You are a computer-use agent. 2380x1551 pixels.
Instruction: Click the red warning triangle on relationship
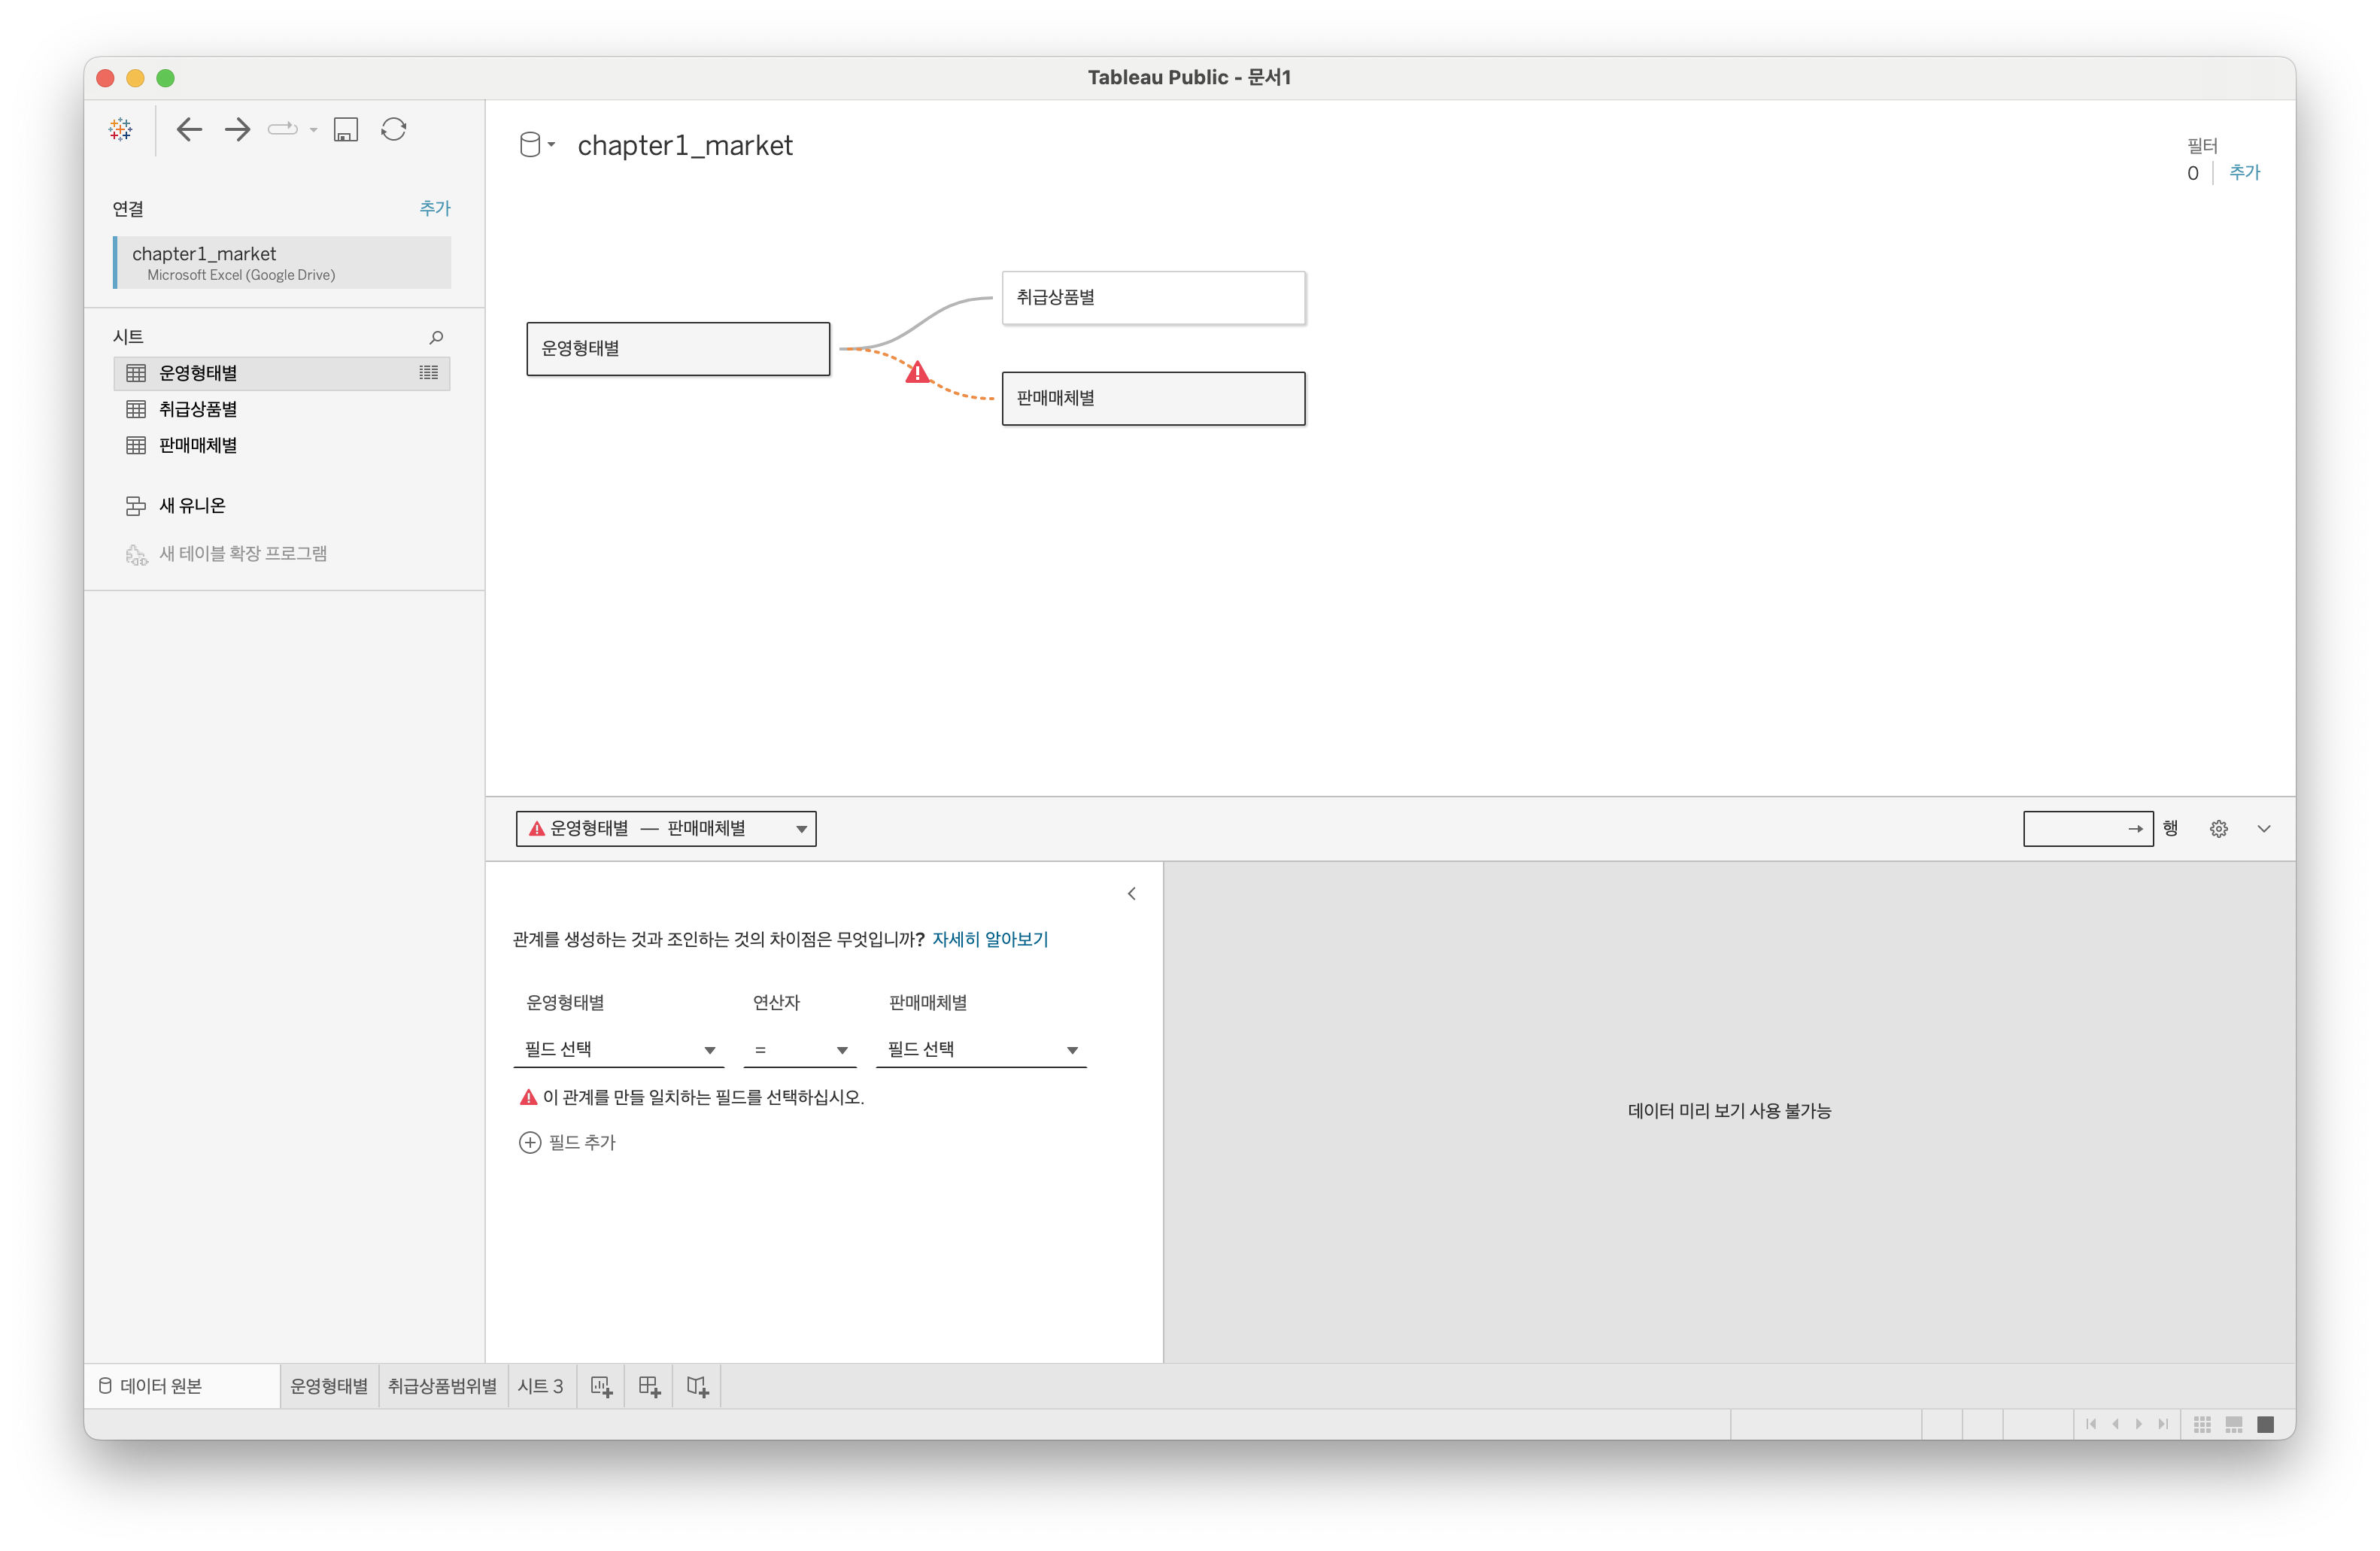point(917,373)
